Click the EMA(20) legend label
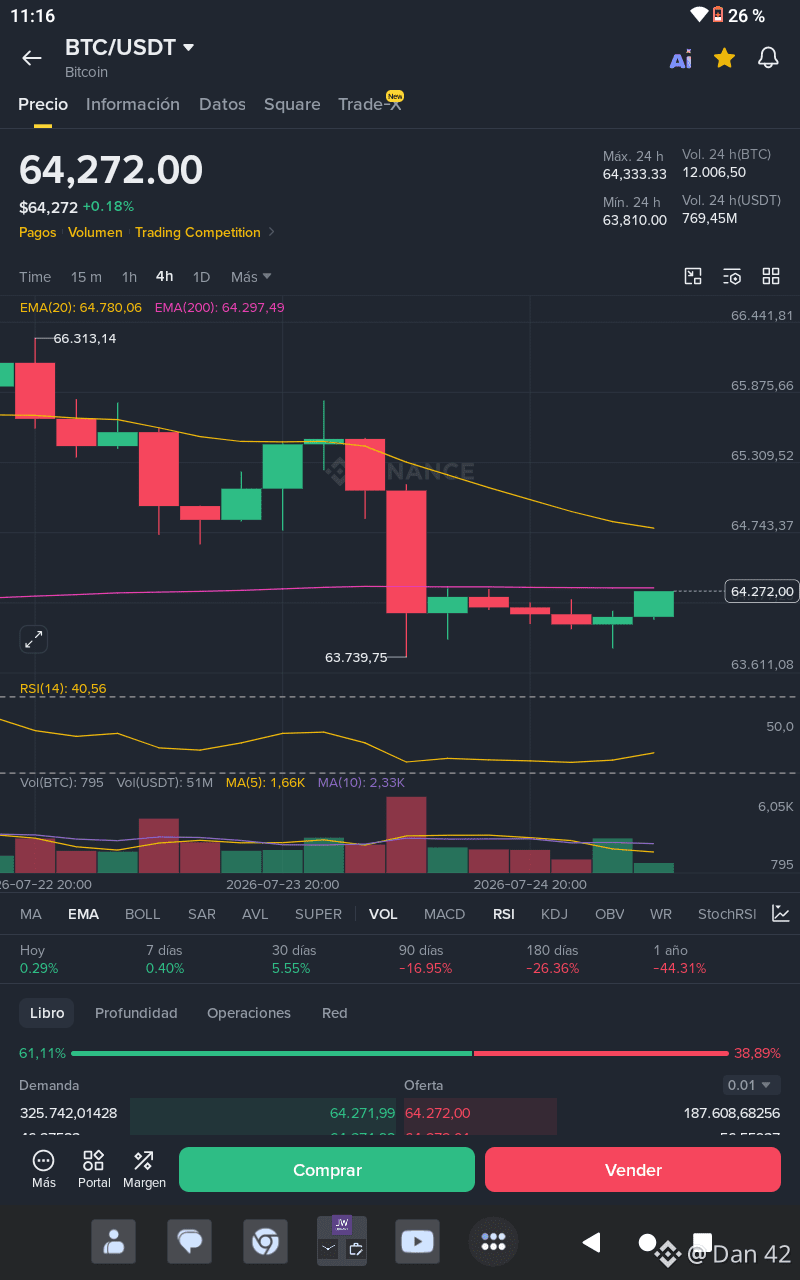The image size is (800, 1280). click(81, 308)
